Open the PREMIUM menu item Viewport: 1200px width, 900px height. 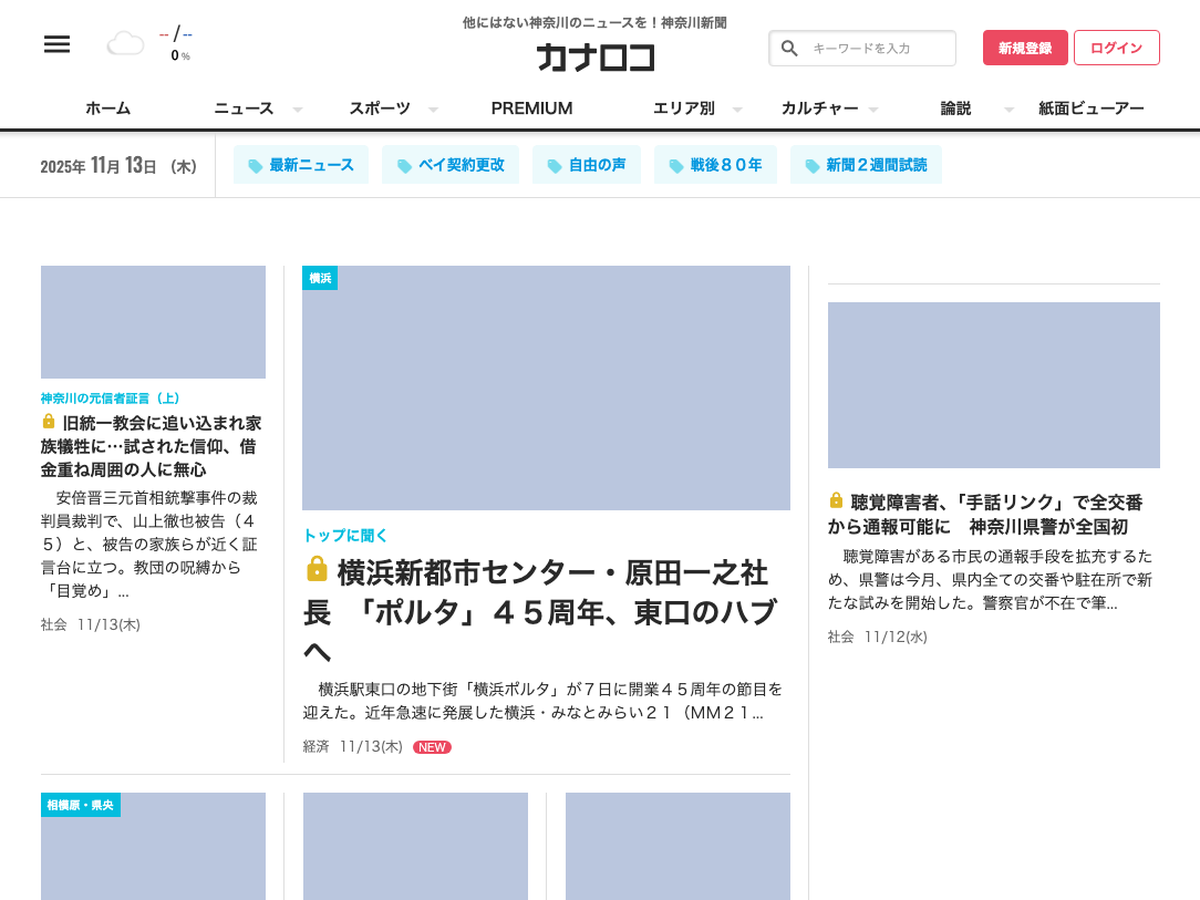pos(531,108)
